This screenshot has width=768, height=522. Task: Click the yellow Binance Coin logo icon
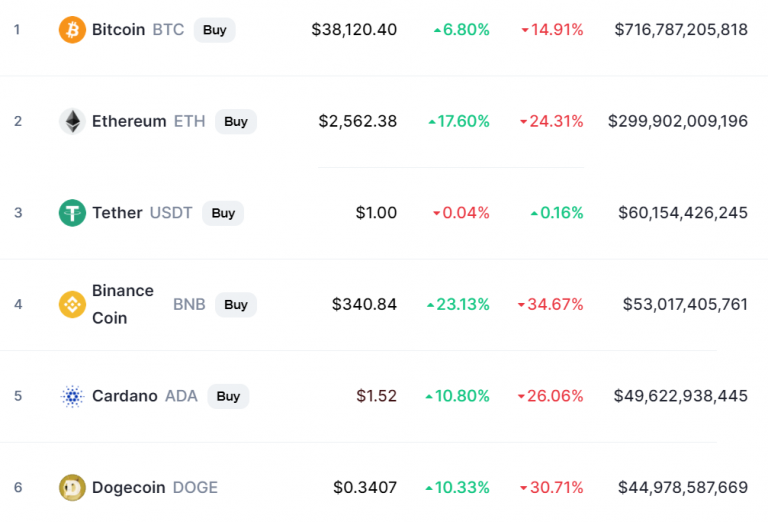click(72, 305)
